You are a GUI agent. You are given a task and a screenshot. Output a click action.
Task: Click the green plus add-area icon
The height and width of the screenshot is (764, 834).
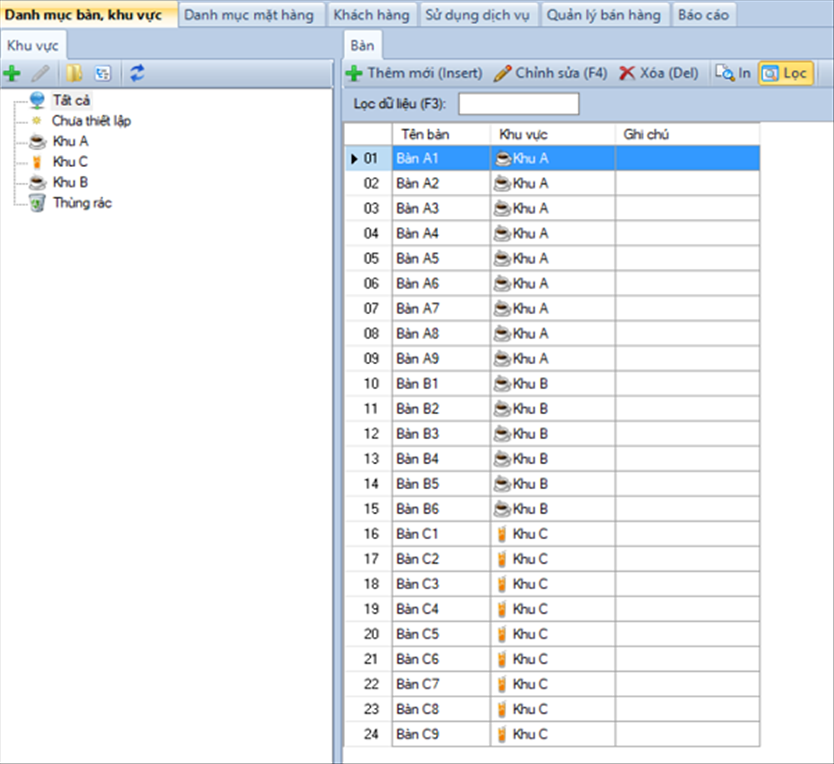[12, 73]
